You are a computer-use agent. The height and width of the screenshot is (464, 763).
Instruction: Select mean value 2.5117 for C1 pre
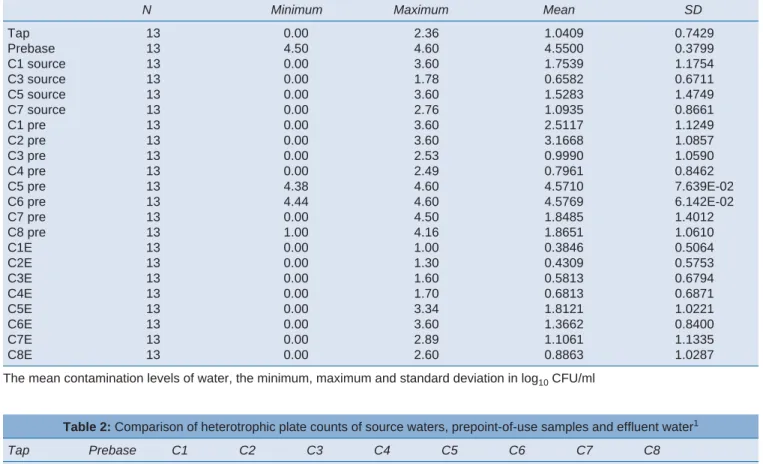pos(564,125)
